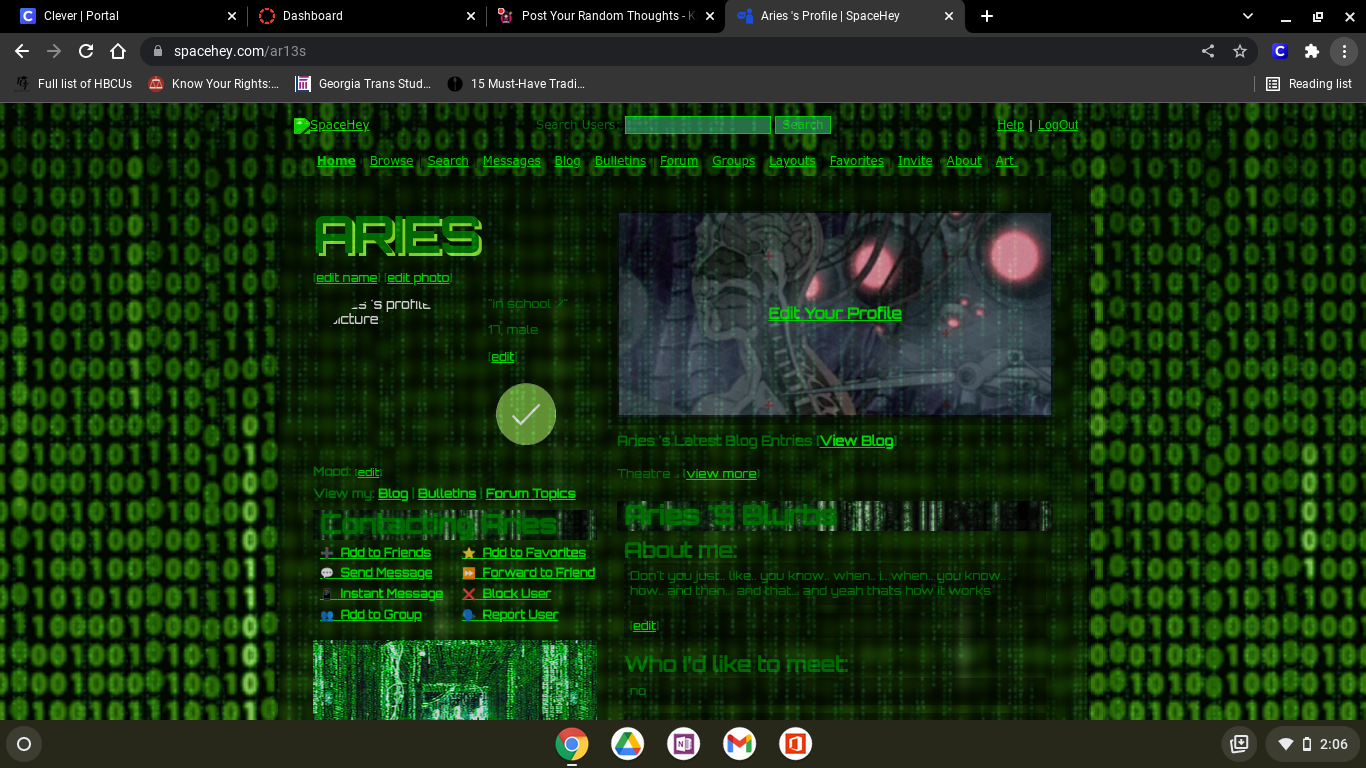This screenshot has height=768, width=1366.
Task: Click the Send Message link
Action: coord(386,573)
